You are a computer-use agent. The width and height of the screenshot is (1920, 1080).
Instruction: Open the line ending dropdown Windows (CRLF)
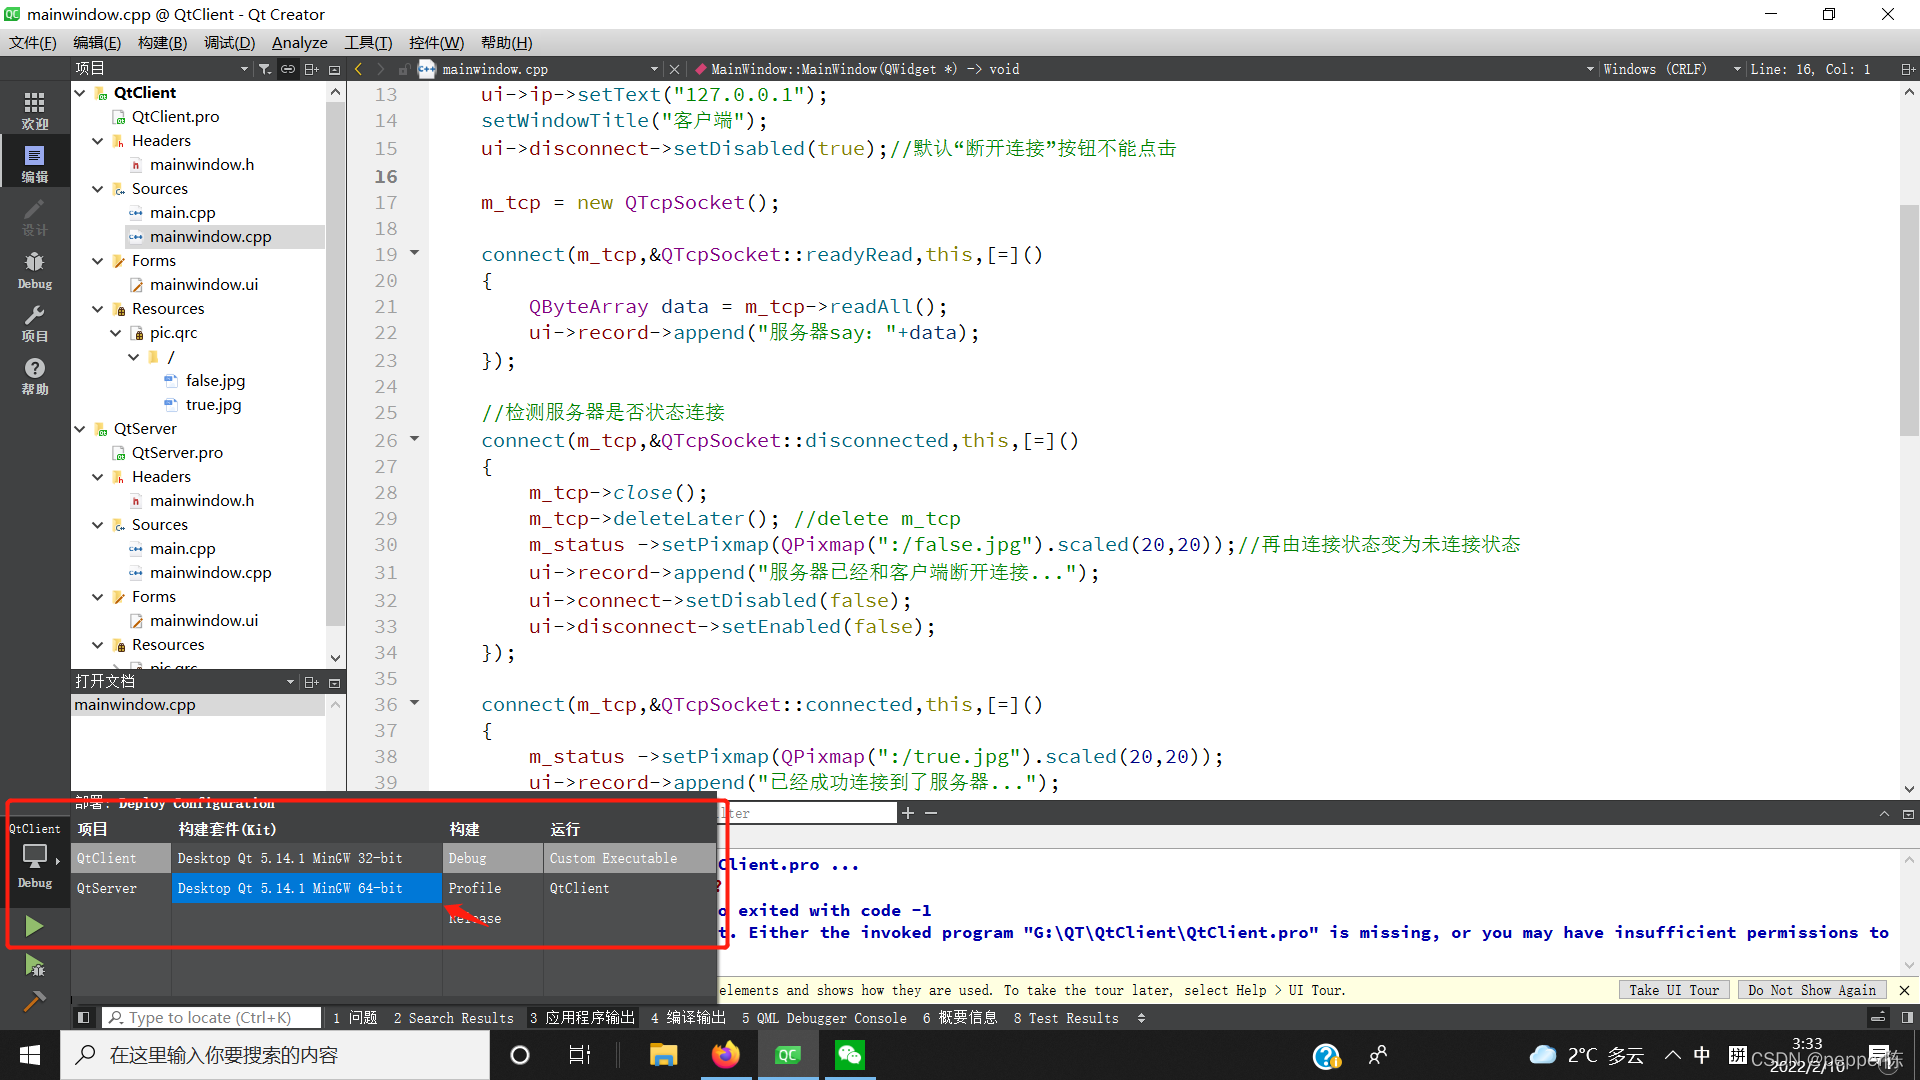coord(1672,69)
